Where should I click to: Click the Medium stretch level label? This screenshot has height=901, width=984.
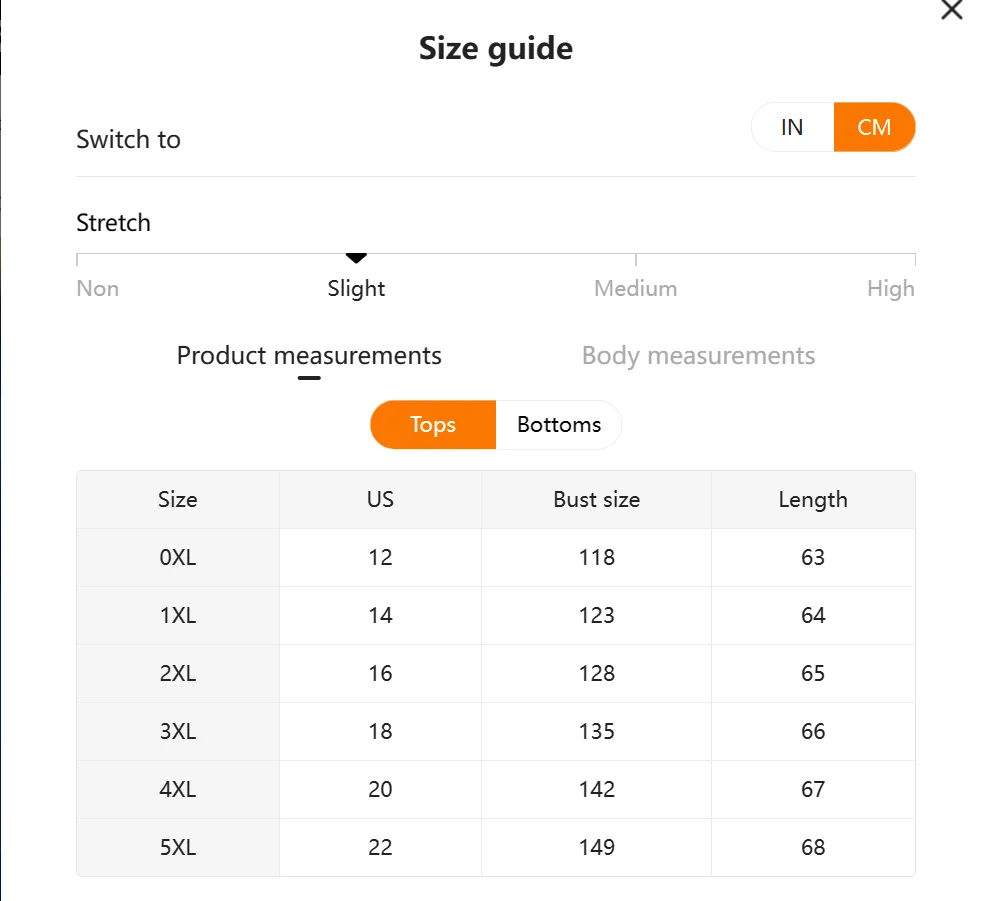coord(636,289)
